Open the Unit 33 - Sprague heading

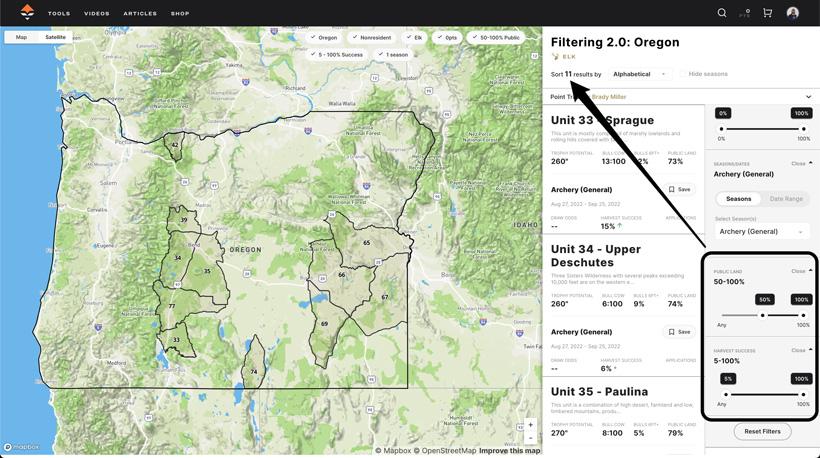point(602,120)
